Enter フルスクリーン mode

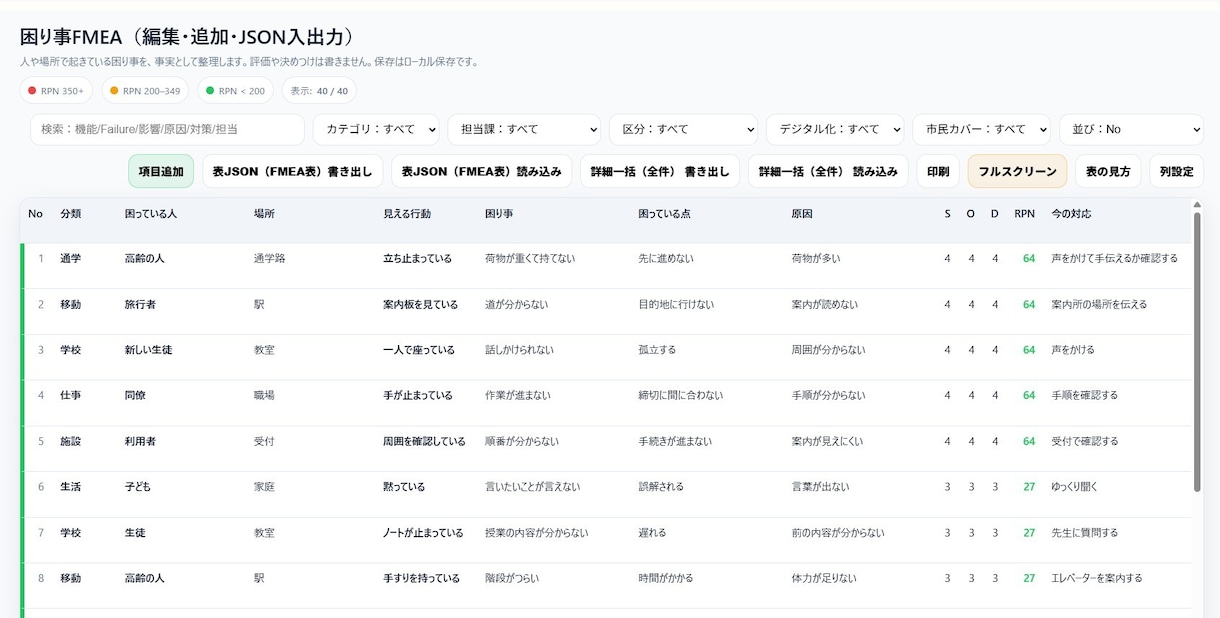(1017, 171)
